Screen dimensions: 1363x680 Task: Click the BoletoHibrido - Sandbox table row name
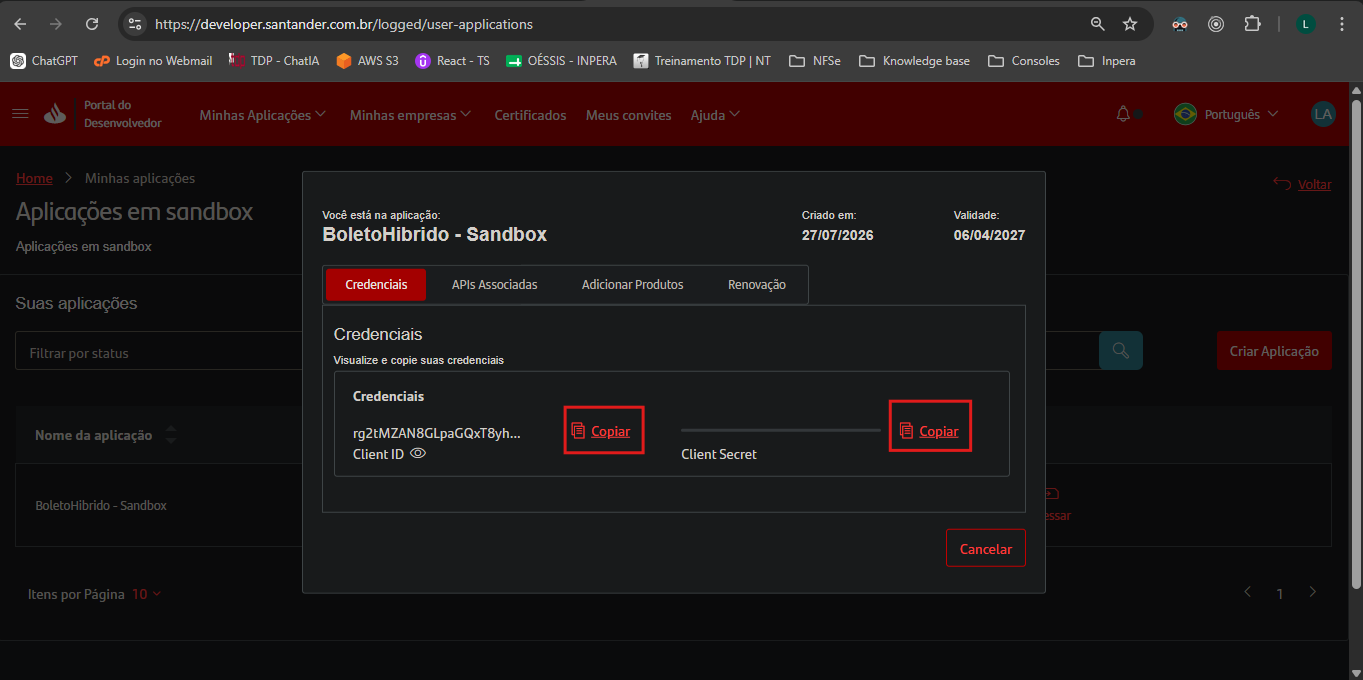click(101, 505)
